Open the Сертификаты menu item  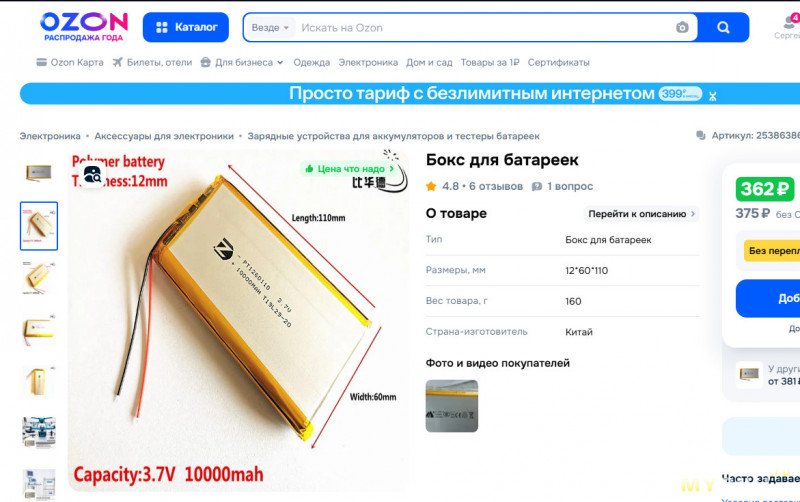[x=558, y=62]
